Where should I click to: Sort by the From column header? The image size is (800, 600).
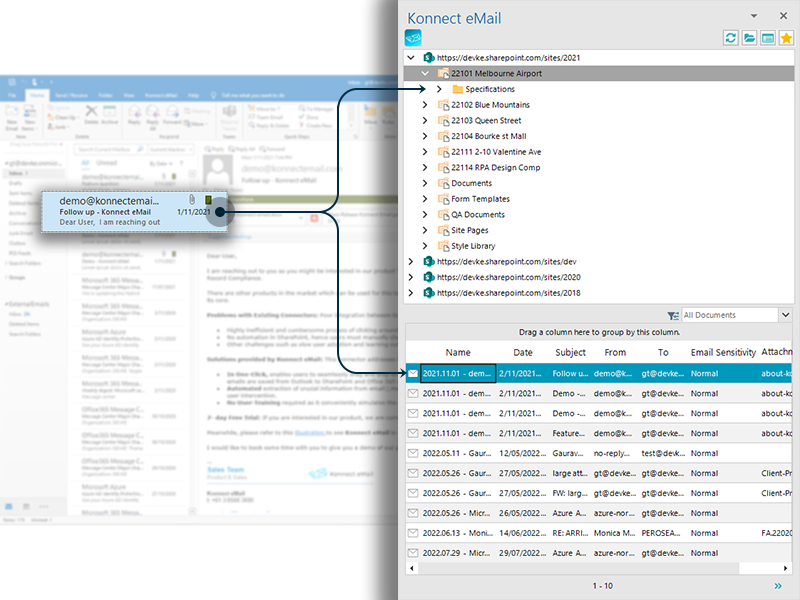point(615,353)
